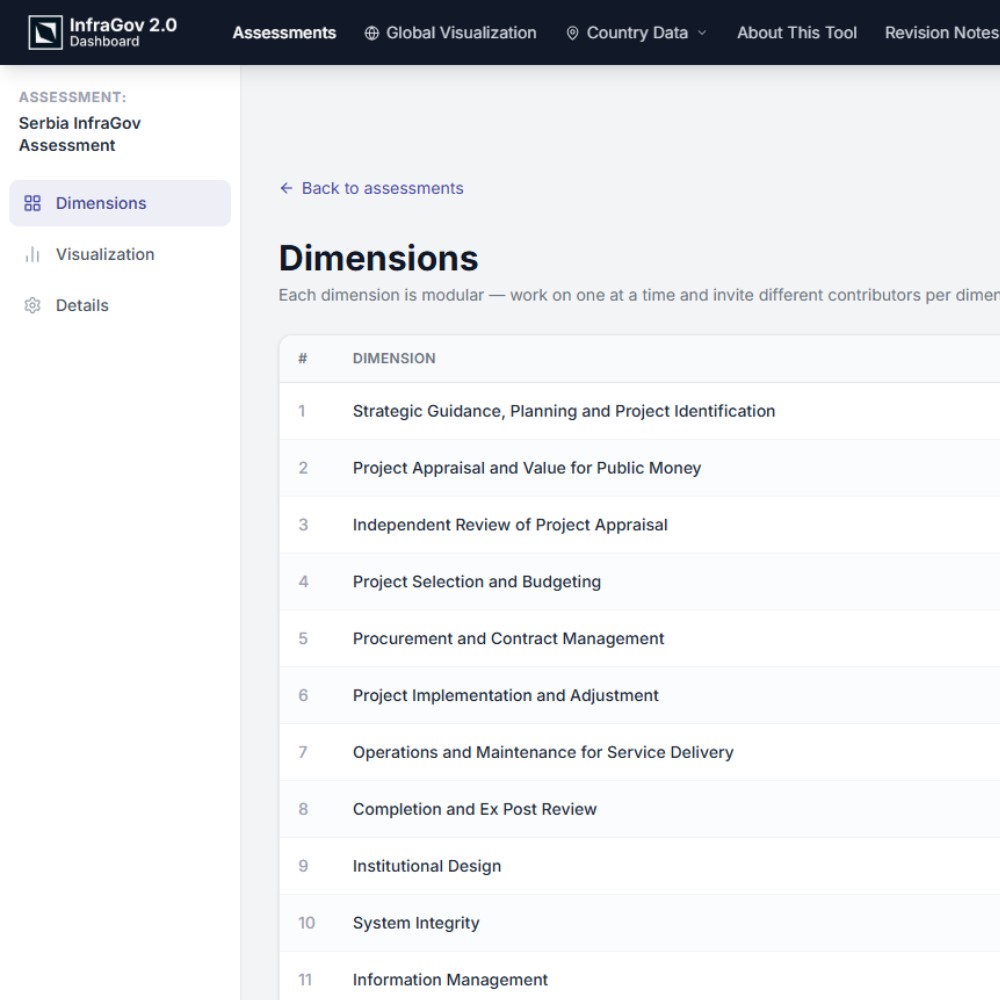Screen dimensions: 1000x1000
Task: Click the bar chart icon beside Visualization
Action: tap(33, 254)
